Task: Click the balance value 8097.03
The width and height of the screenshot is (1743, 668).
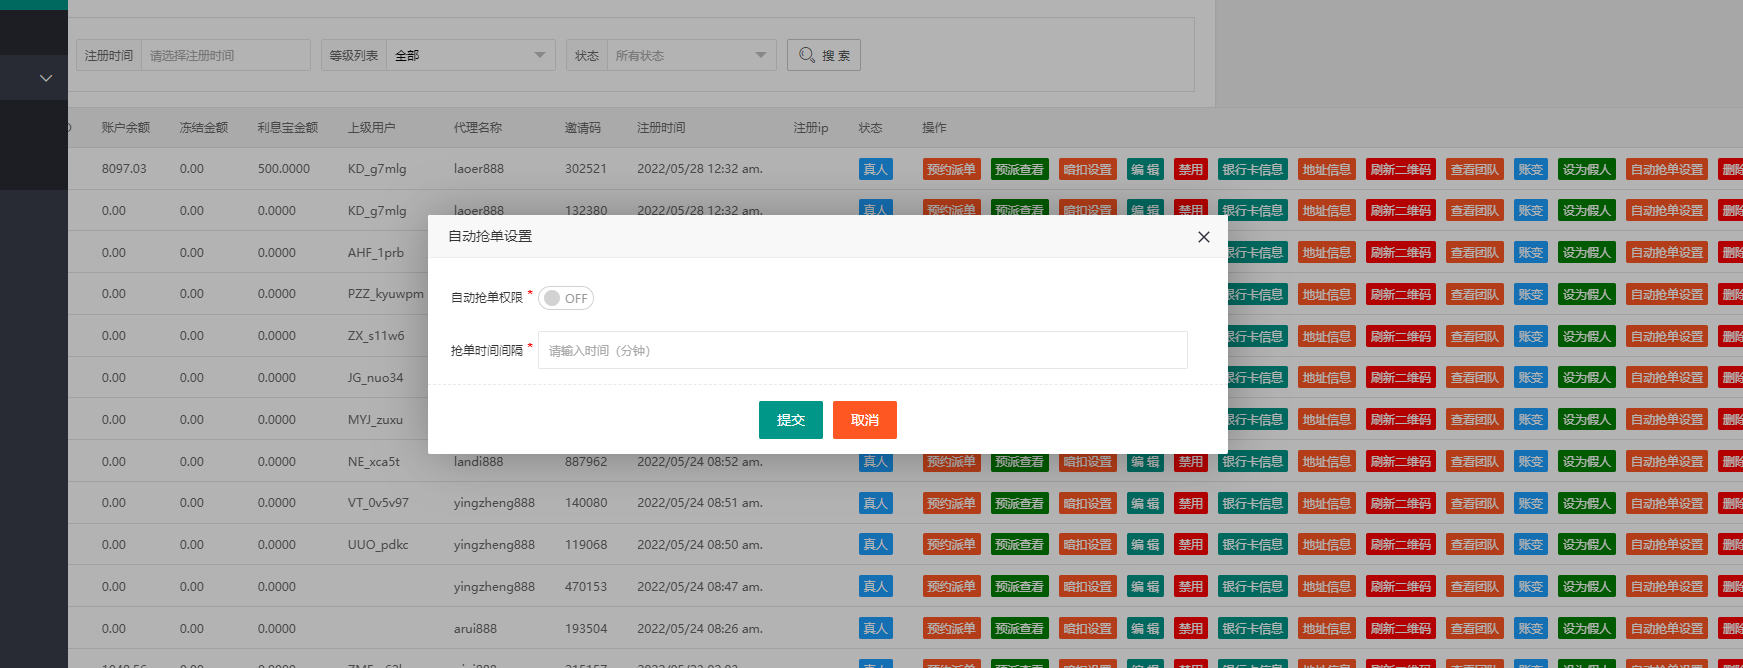Action: [124, 169]
